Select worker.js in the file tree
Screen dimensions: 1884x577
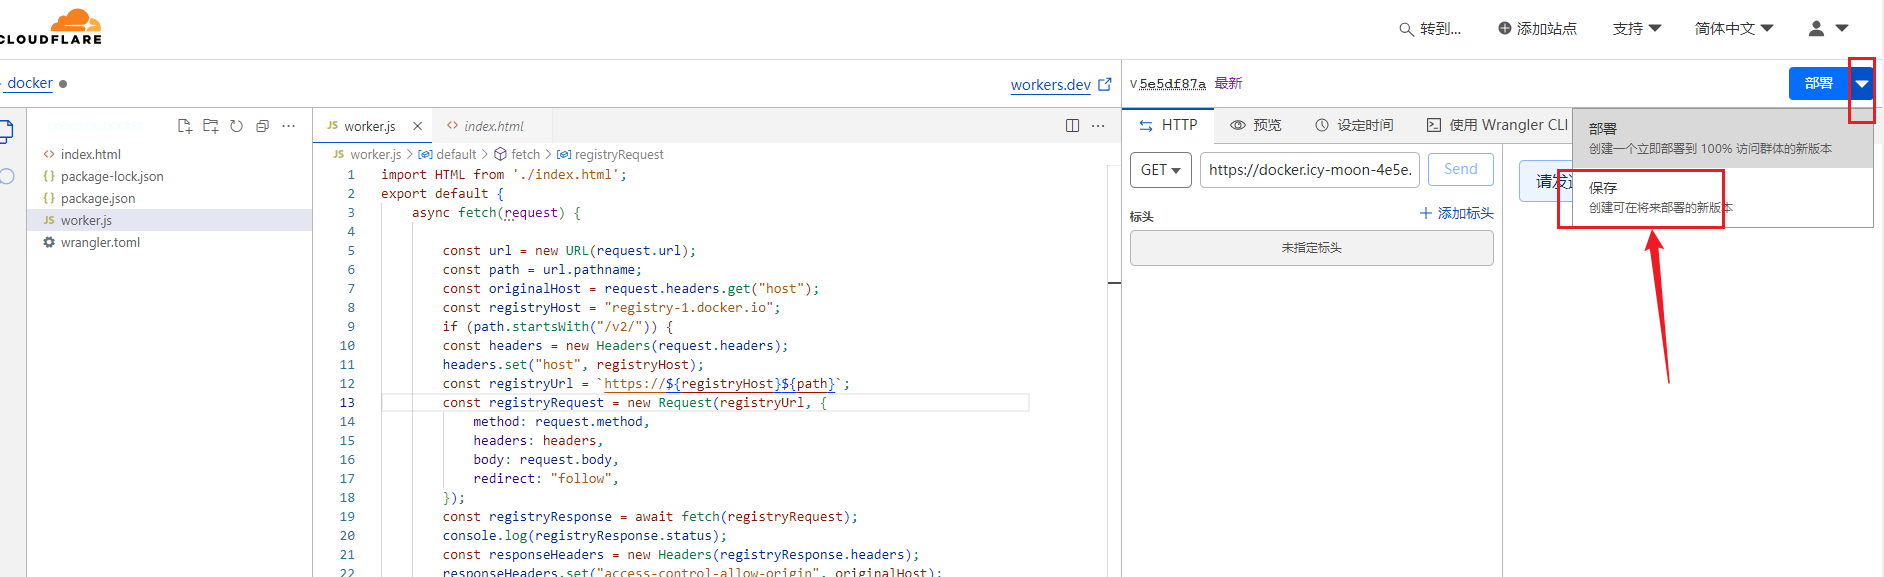(170, 220)
